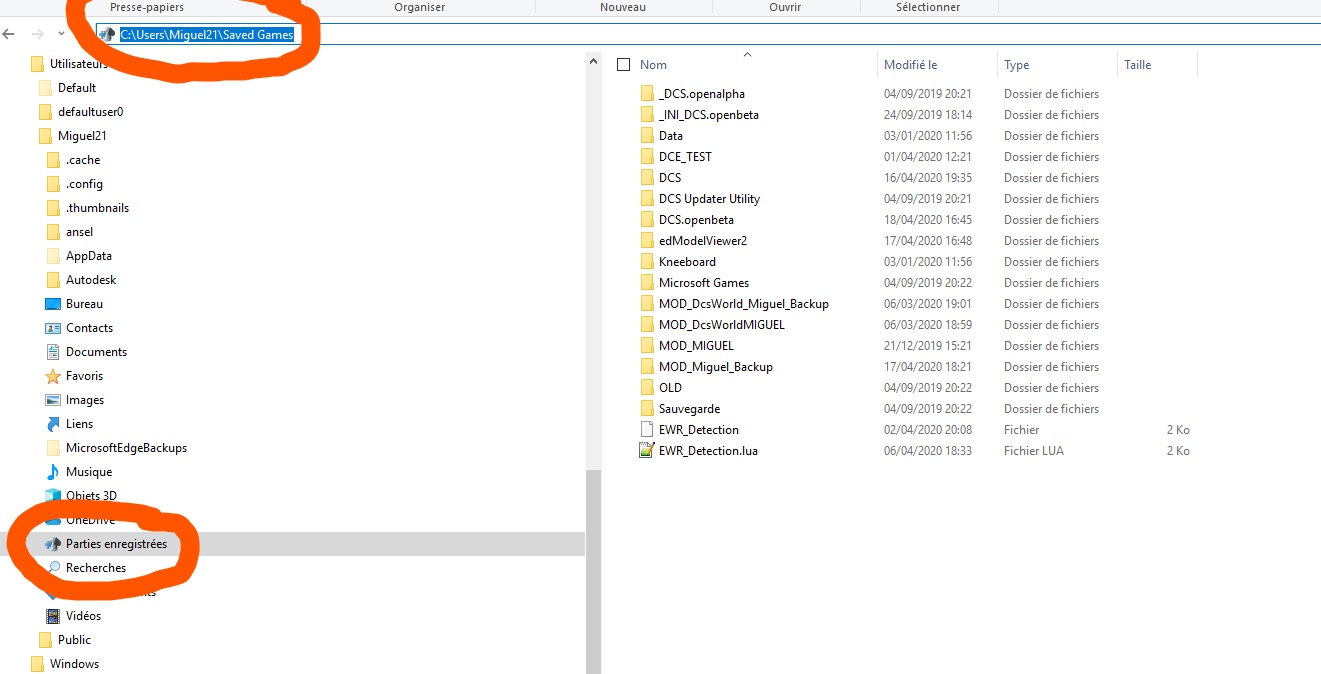Viewport: 1321px width, 674px height.
Task: Click the Vidéos film icon
Action: (x=53, y=616)
